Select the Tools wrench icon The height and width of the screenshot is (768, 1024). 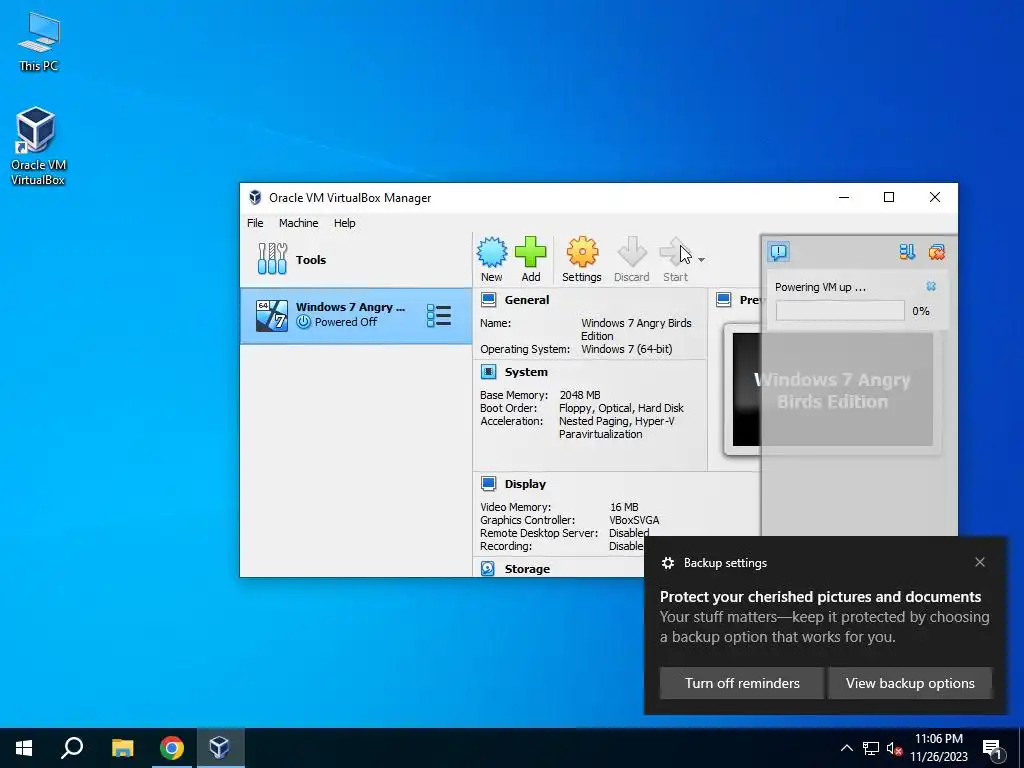tap(272, 259)
